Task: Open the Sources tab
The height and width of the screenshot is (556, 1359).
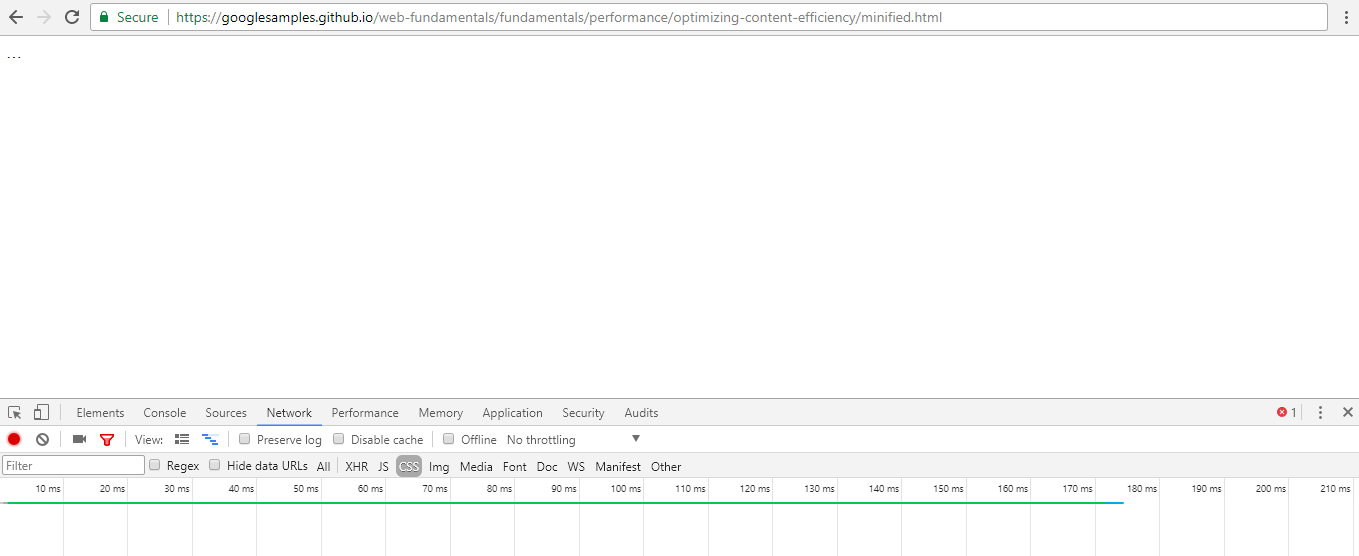Action: click(x=226, y=412)
